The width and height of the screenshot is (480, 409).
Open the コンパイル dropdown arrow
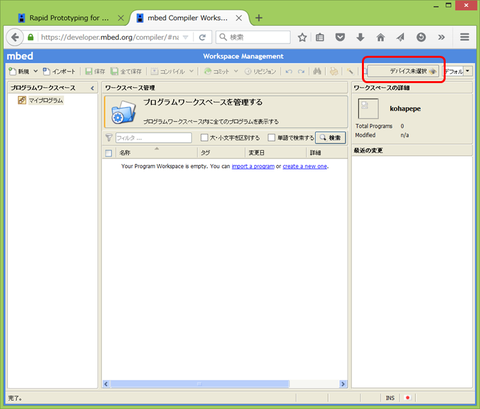point(191,71)
